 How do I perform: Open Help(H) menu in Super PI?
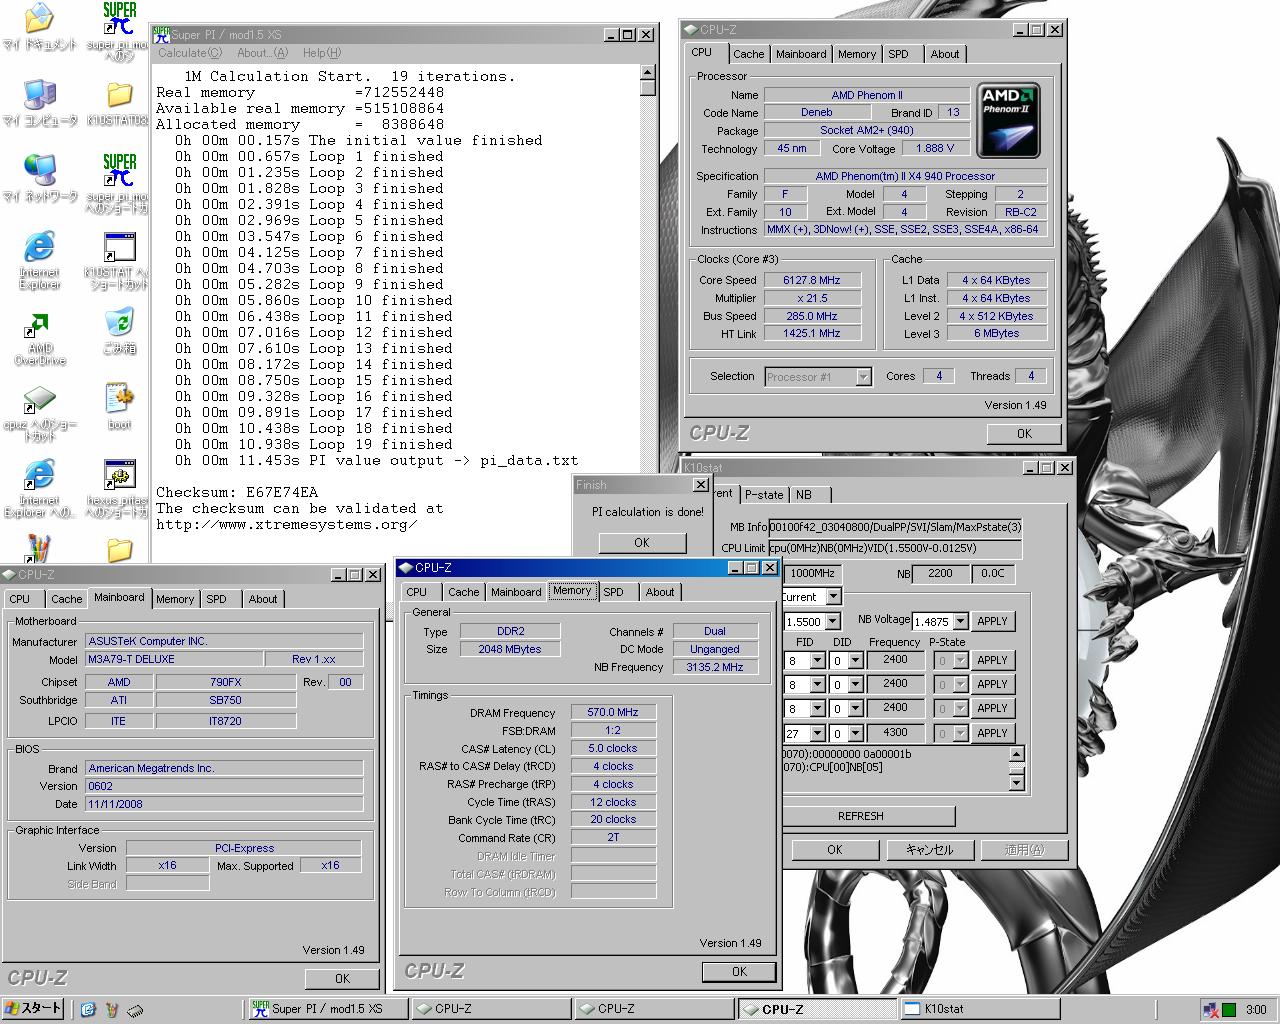click(x=321, y=53)
